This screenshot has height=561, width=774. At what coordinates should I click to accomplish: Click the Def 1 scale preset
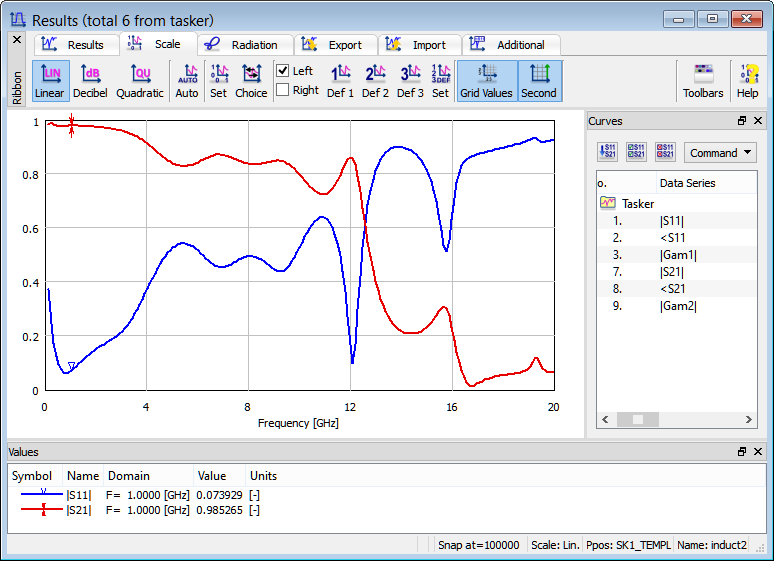tap(341, 80)
